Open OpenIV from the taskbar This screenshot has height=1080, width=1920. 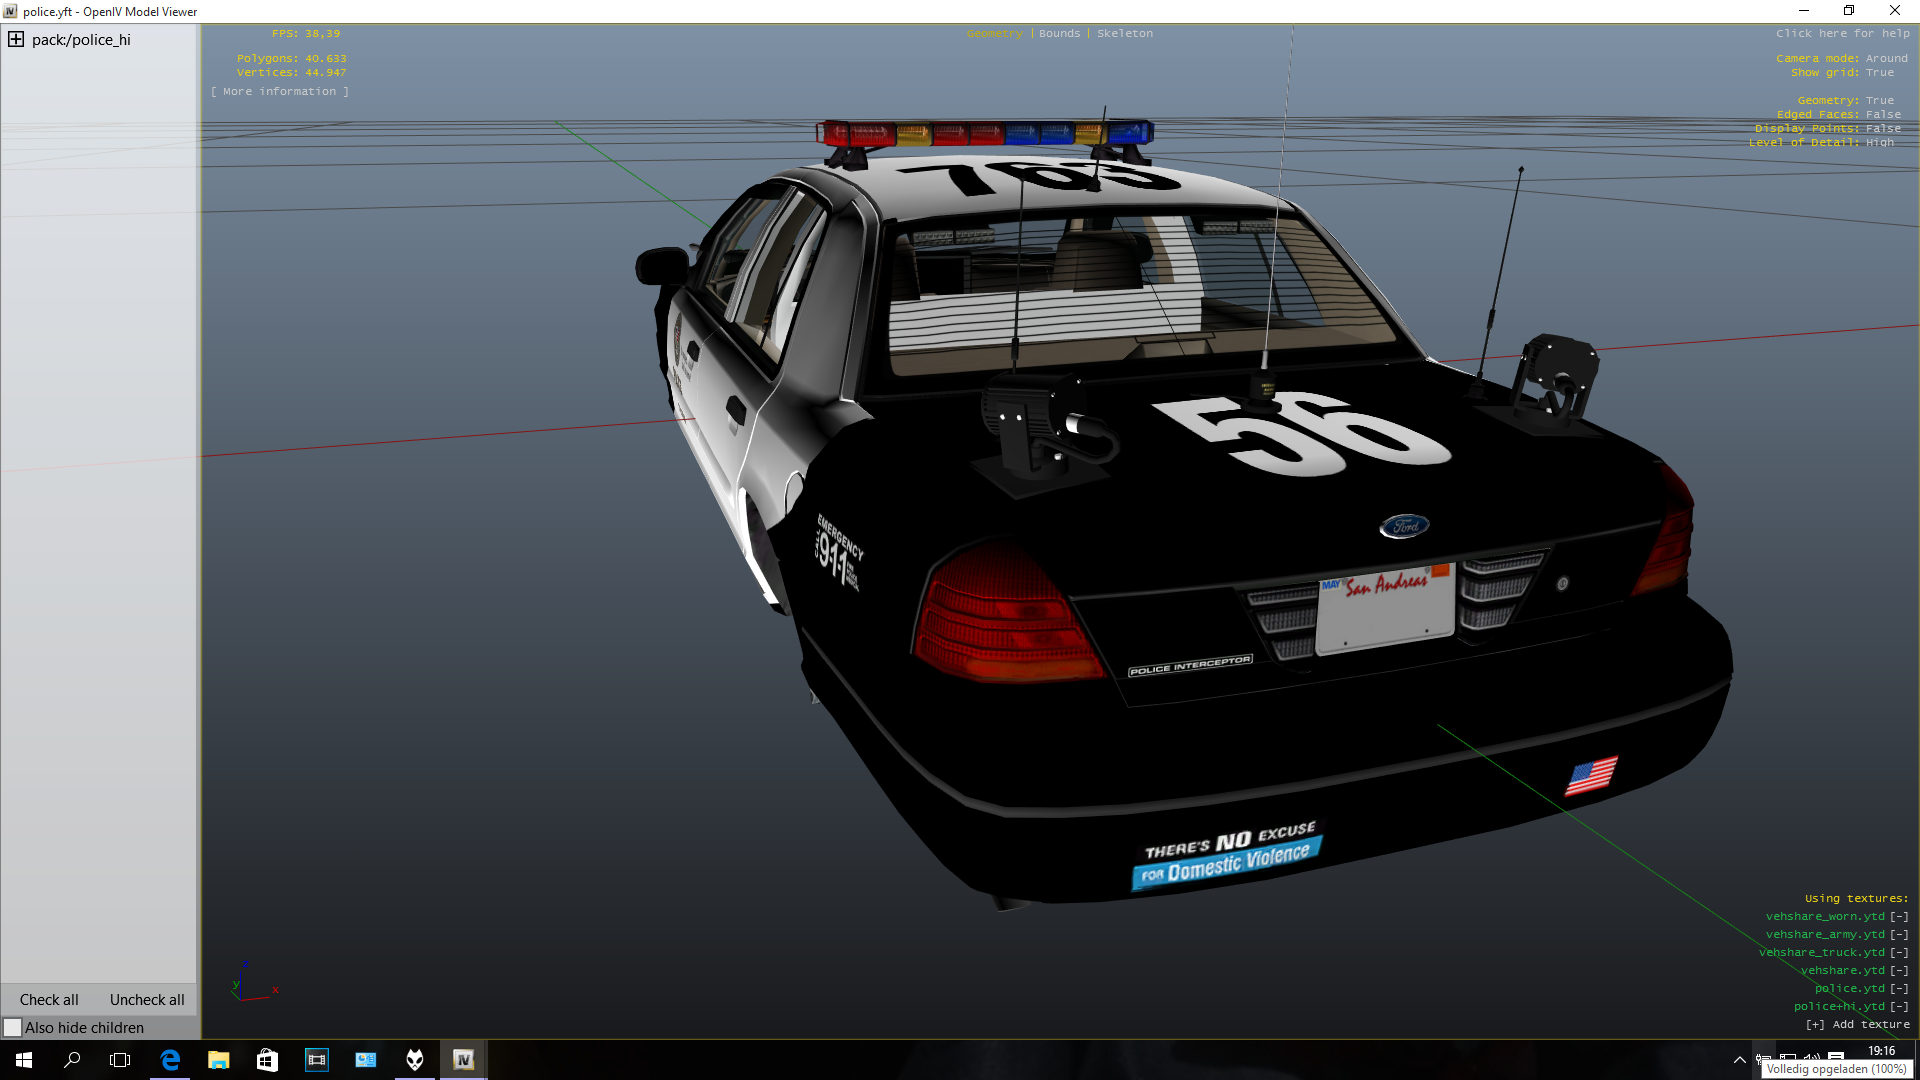tap(463, 1060)
